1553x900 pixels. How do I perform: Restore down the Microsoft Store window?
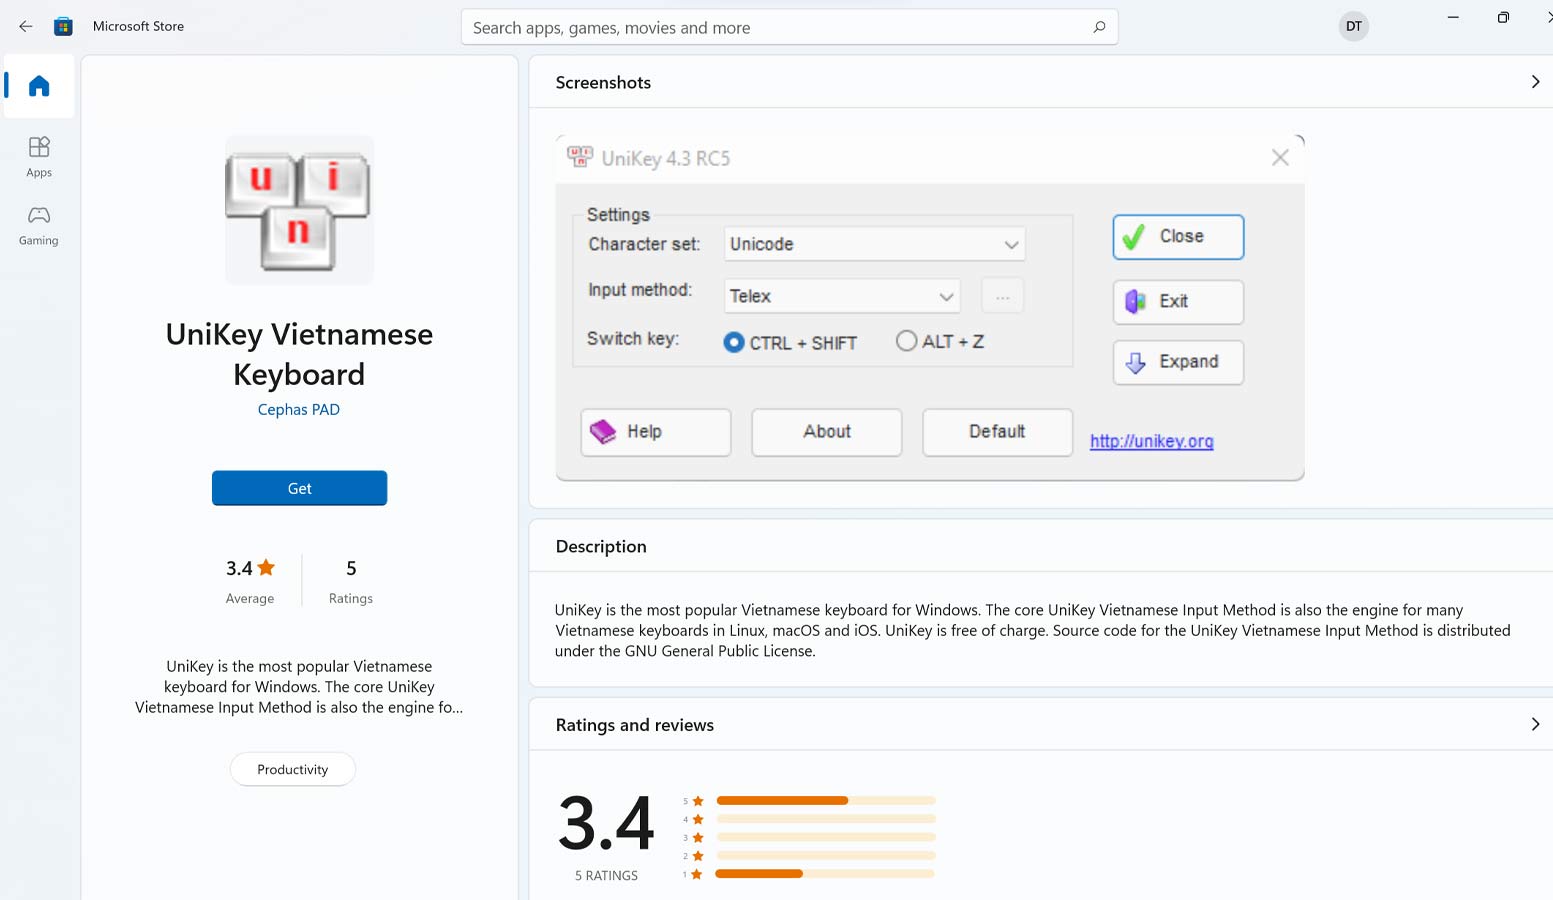pyautogui.click(x=1503, y=17)
